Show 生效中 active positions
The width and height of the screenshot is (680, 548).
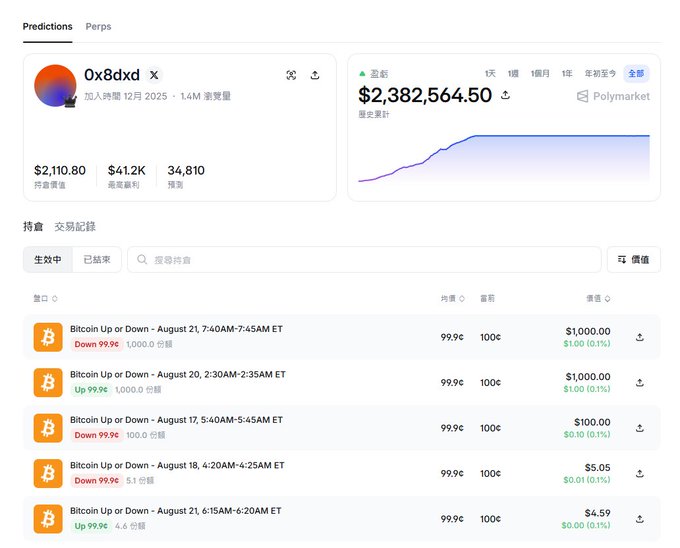pos(48,260)
